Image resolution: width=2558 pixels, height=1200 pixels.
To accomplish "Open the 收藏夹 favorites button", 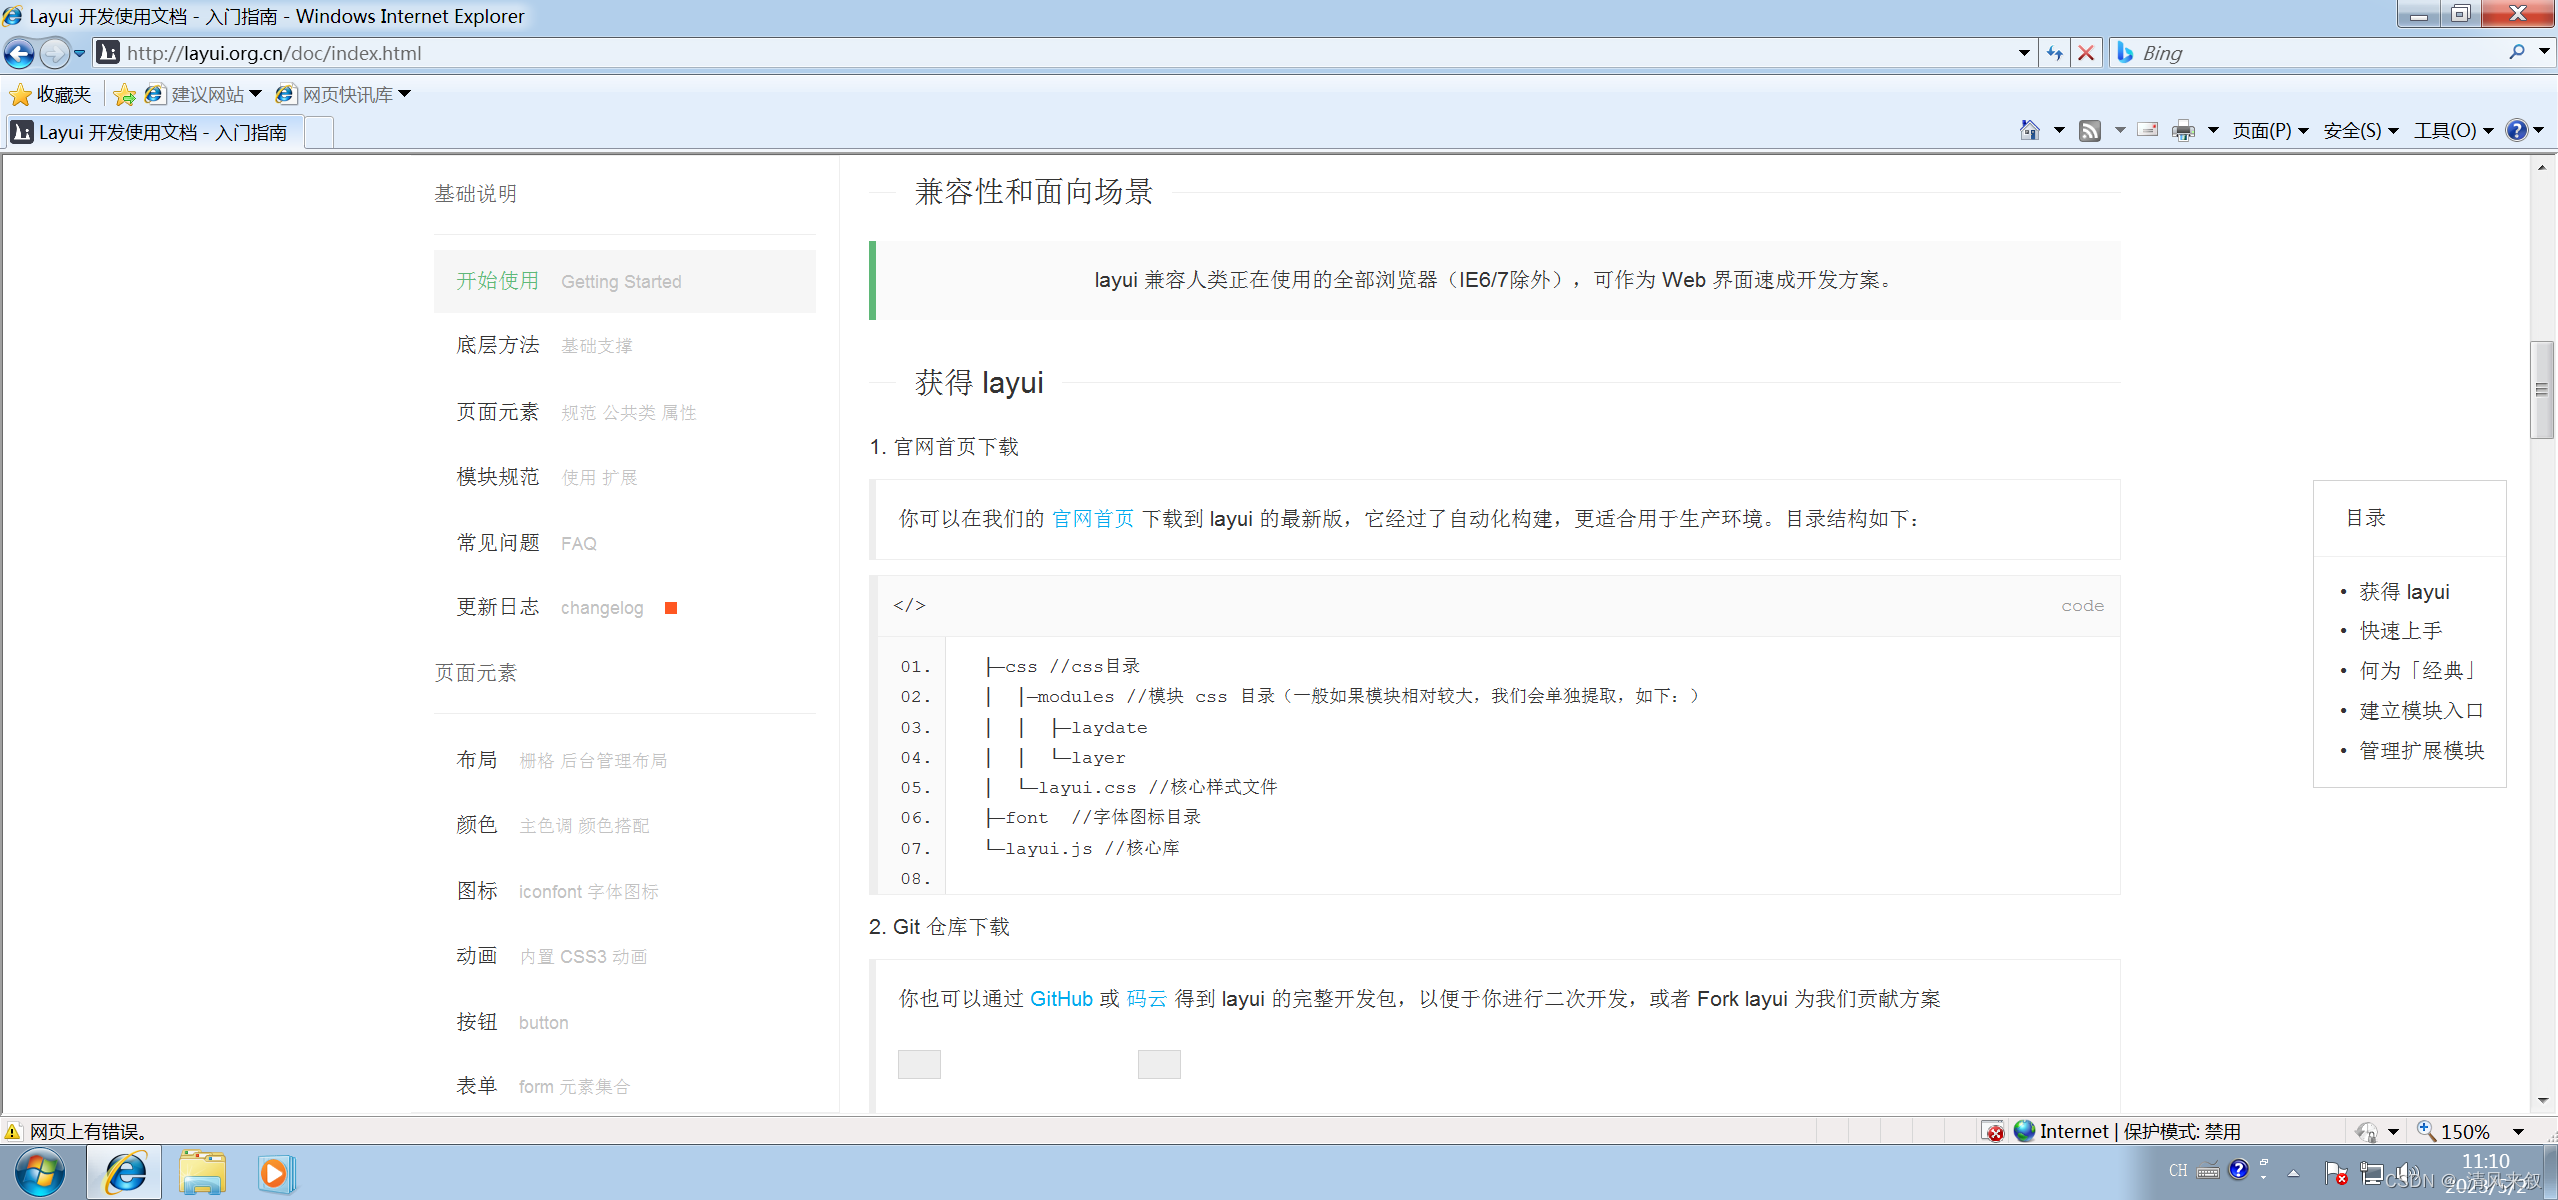I will [50, 94].
